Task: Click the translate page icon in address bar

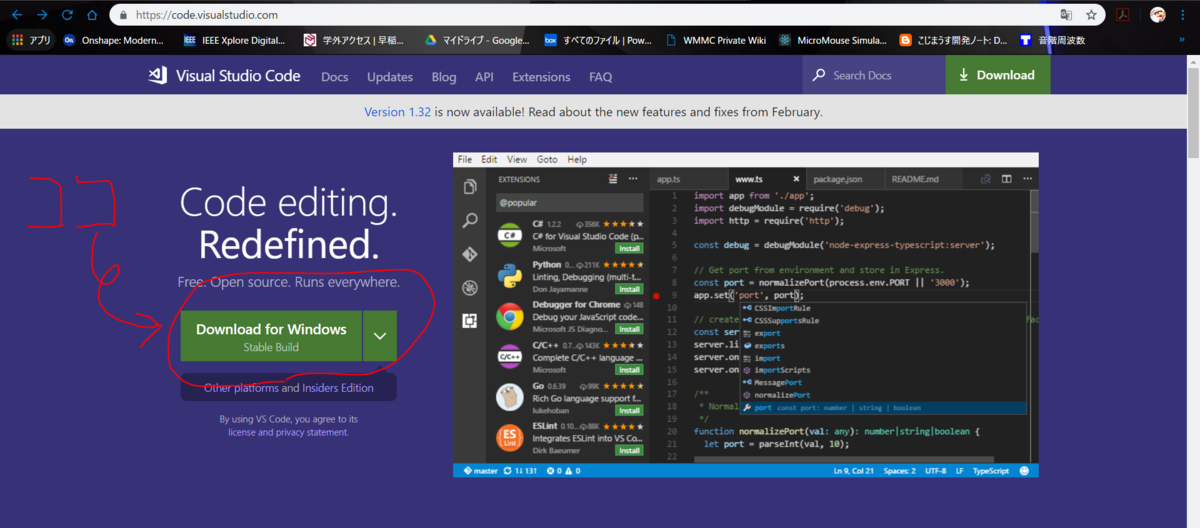Action: click(x=1066, y=15)
